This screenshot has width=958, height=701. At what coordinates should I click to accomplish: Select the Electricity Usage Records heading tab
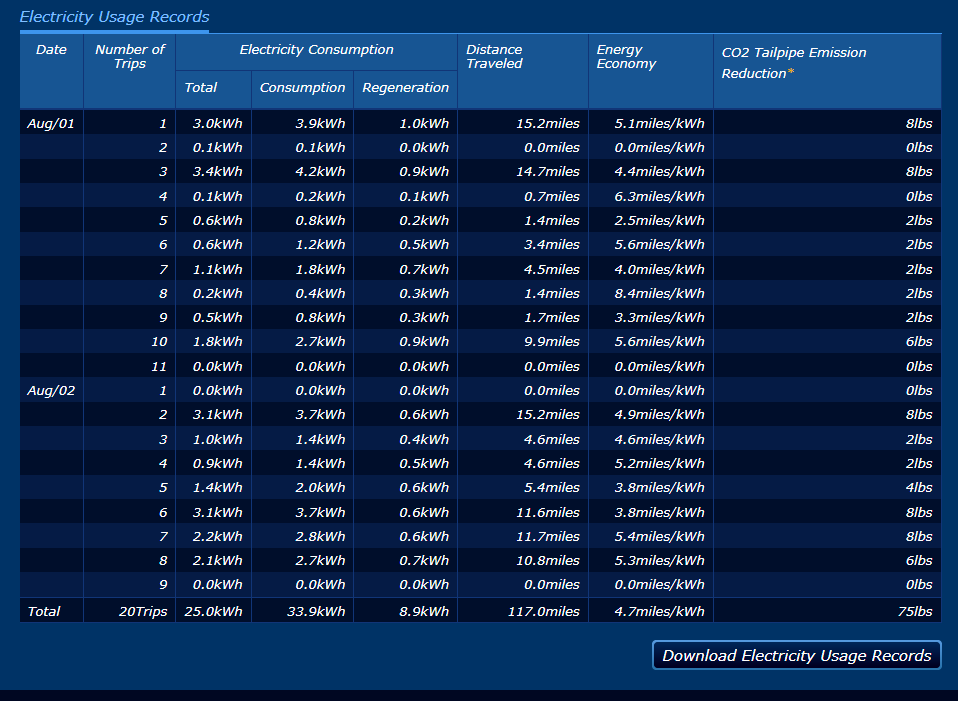(x=114, y=17)
